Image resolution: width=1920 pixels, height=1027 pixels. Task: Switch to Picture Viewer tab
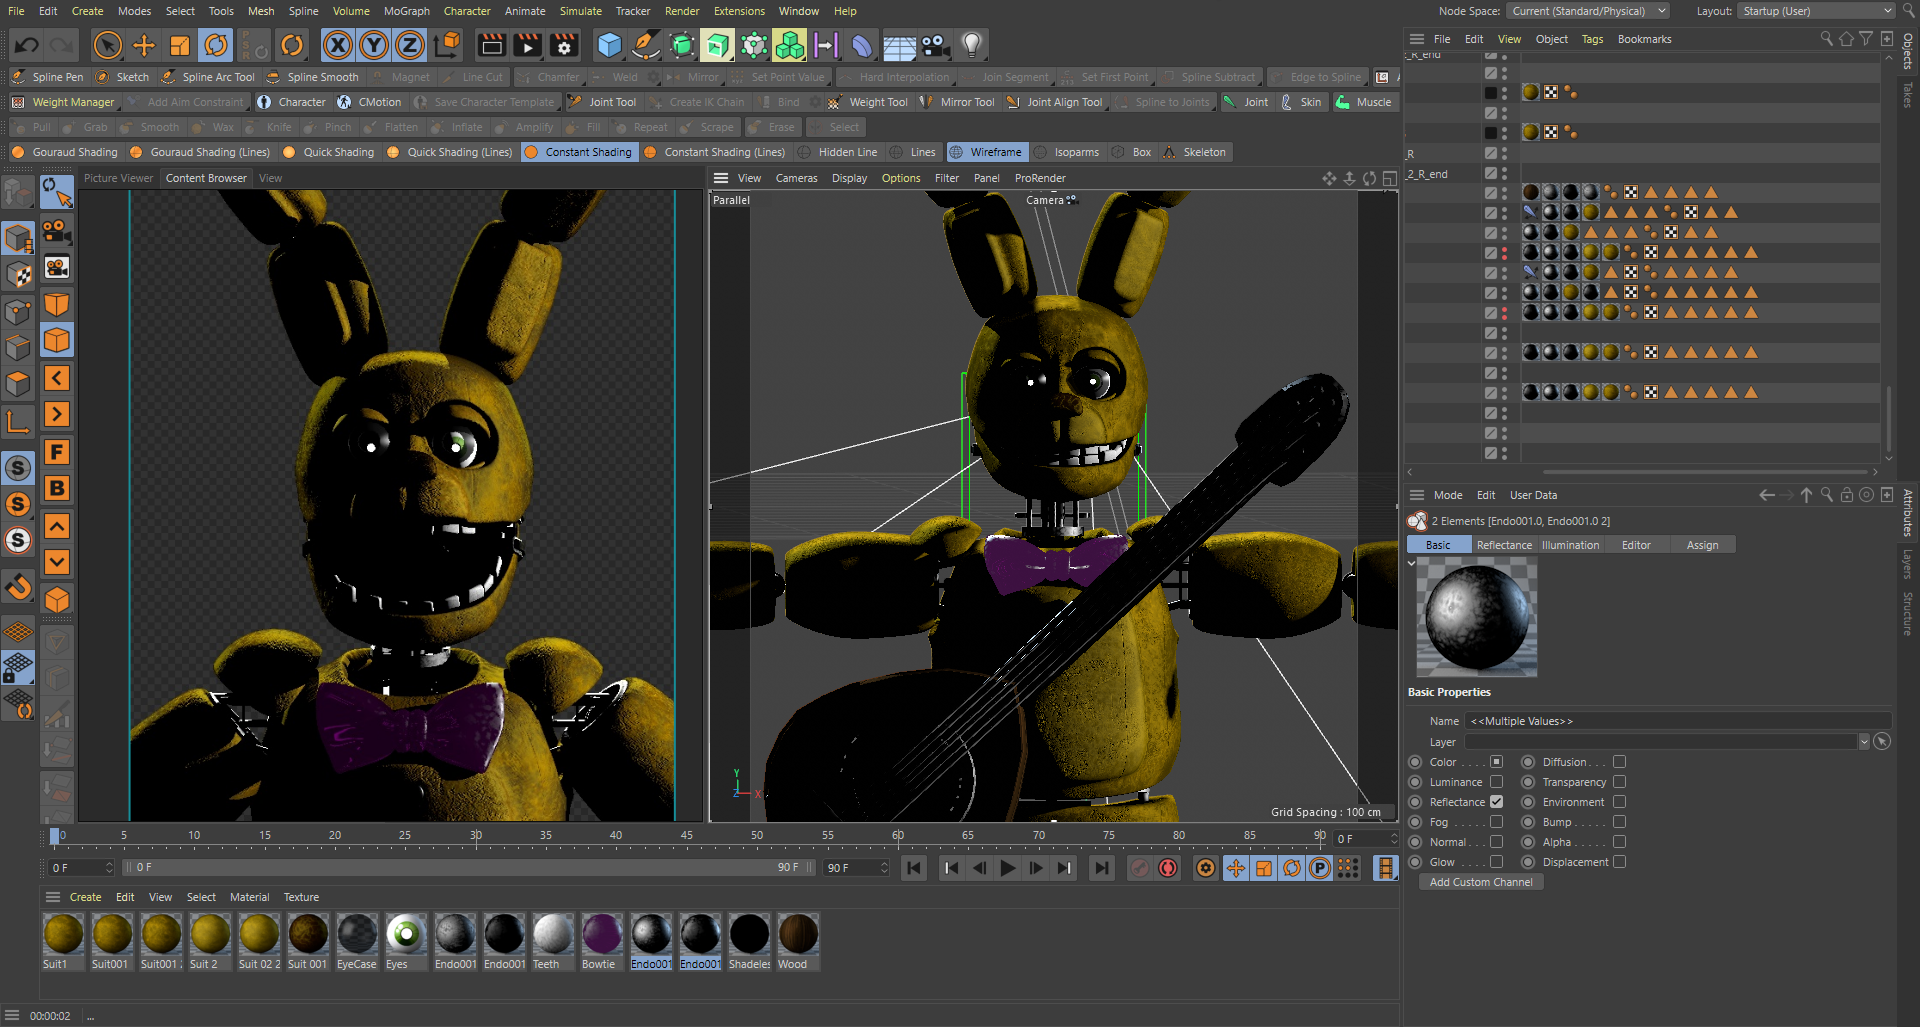click(x=118, y=178)
